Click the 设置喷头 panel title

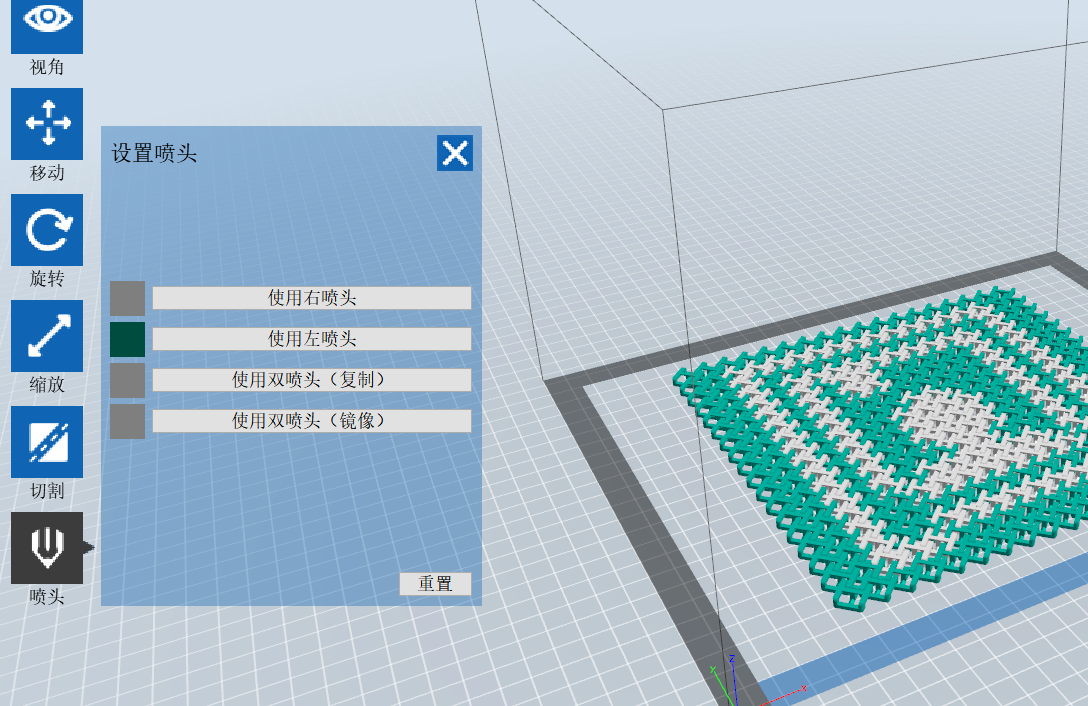154,153
